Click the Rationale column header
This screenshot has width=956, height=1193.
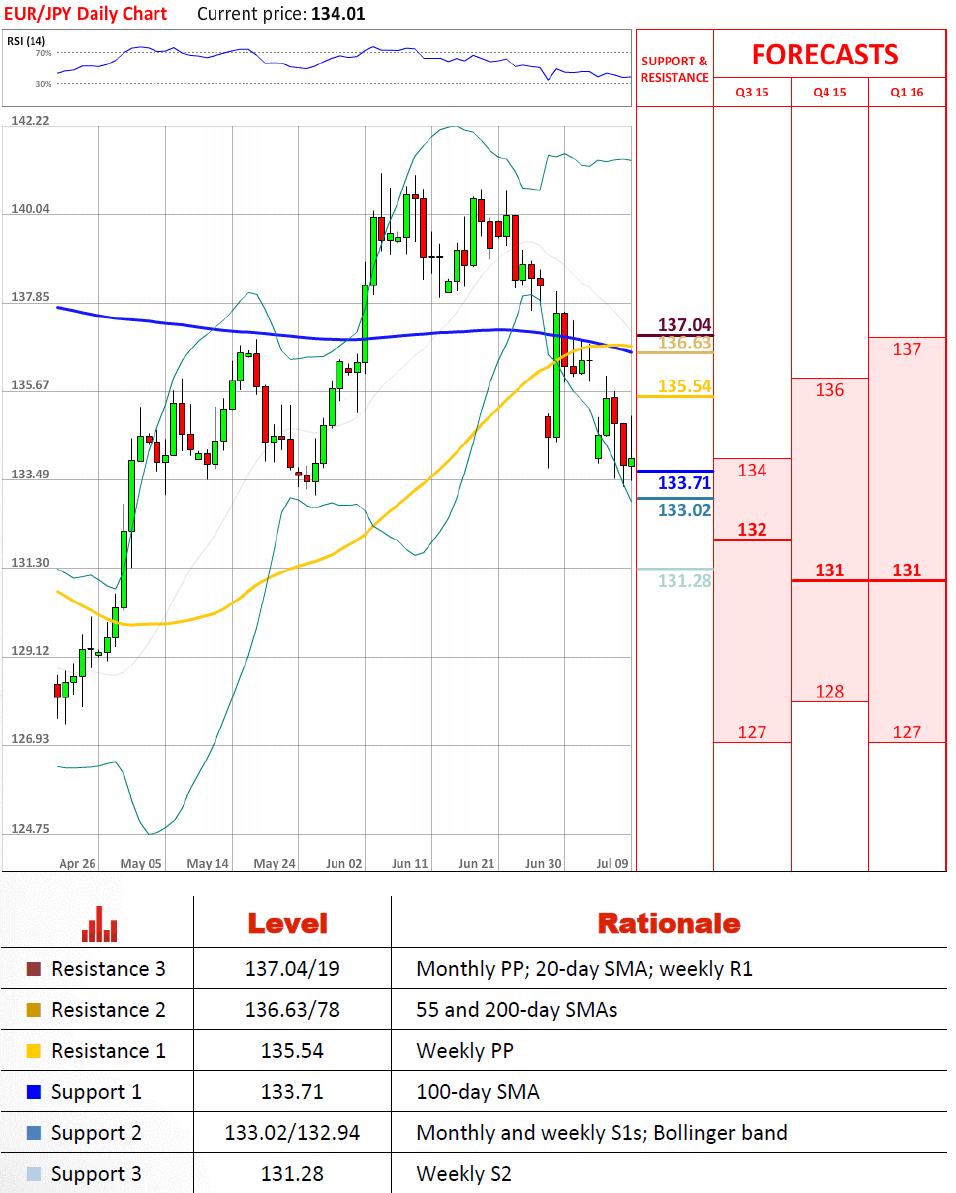[669, 924]
